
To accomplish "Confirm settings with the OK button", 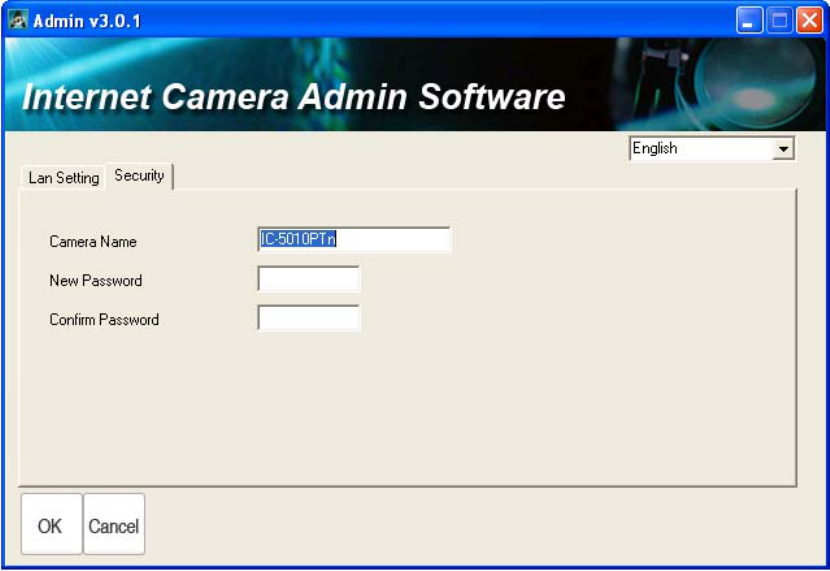I will tap(51, 524).
